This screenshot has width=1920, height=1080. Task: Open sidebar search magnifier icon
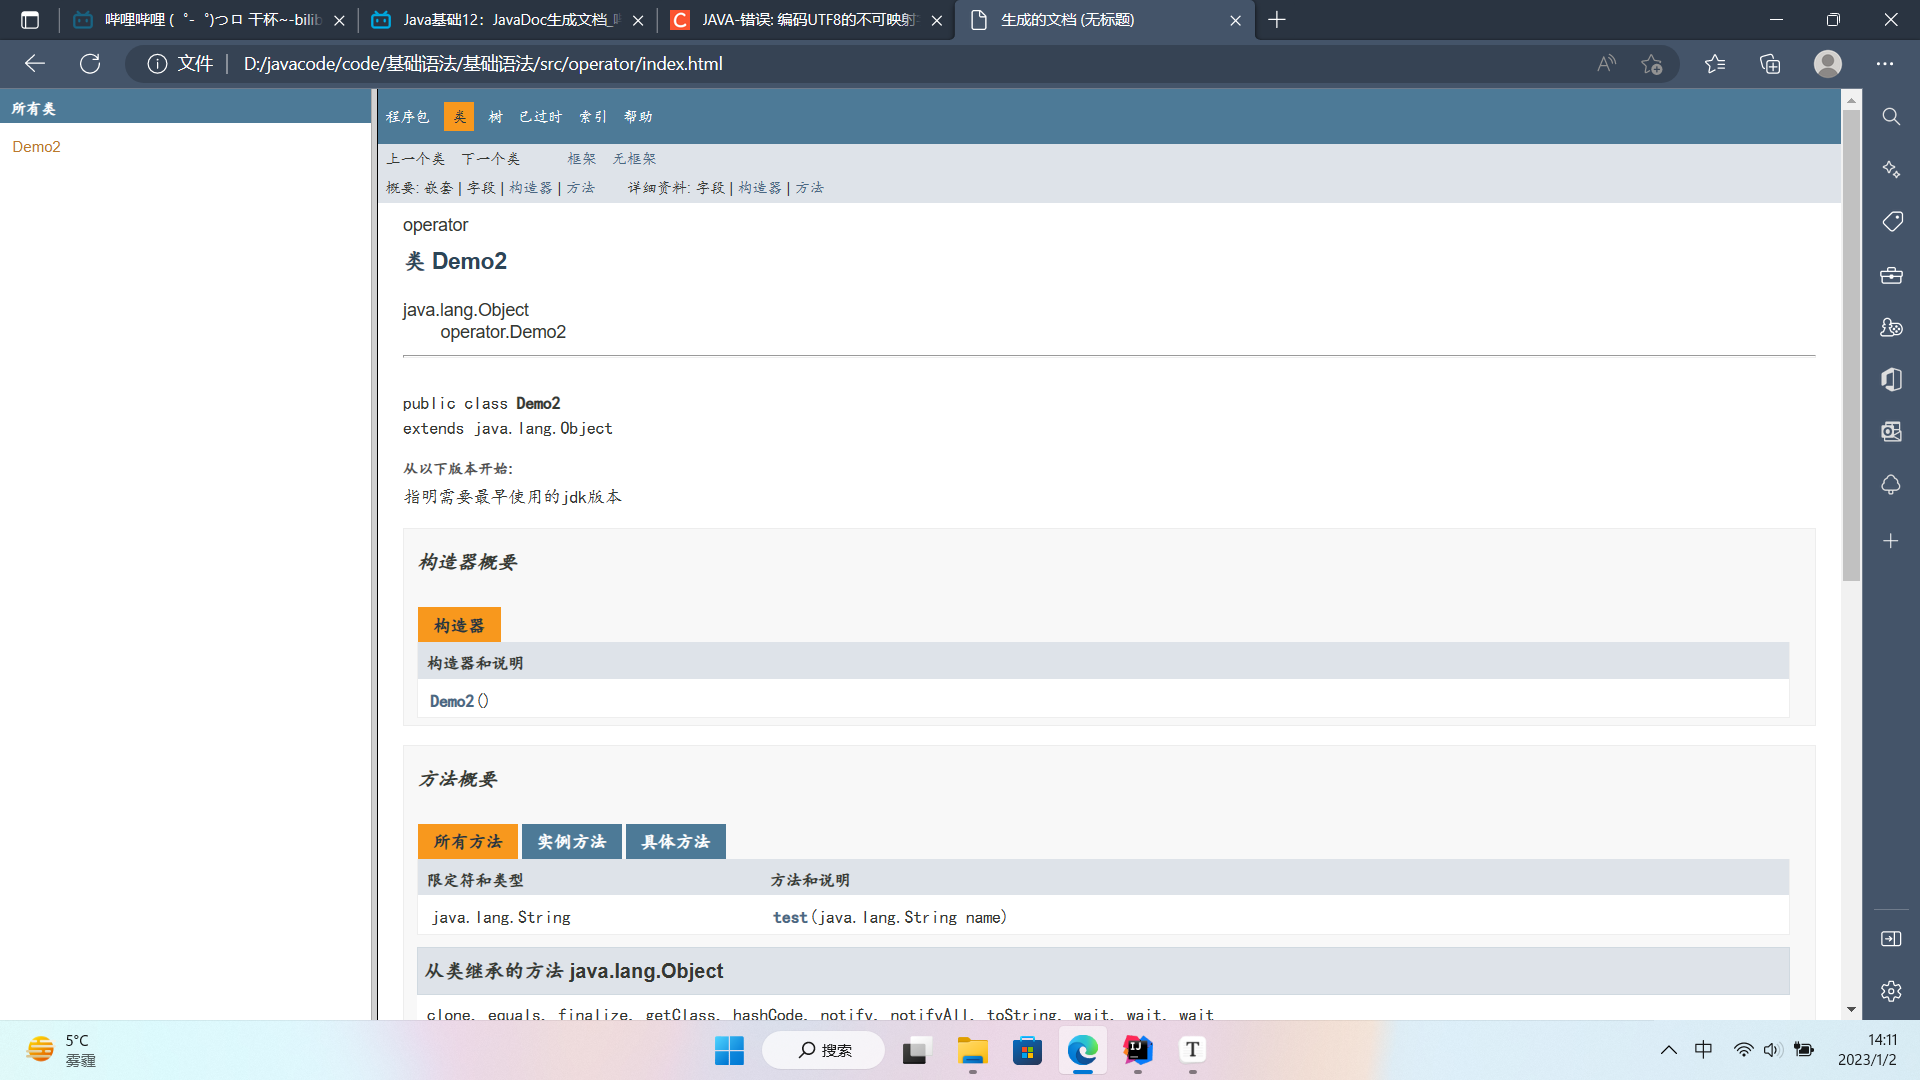pyautogui.click(x=1890, y=117)
